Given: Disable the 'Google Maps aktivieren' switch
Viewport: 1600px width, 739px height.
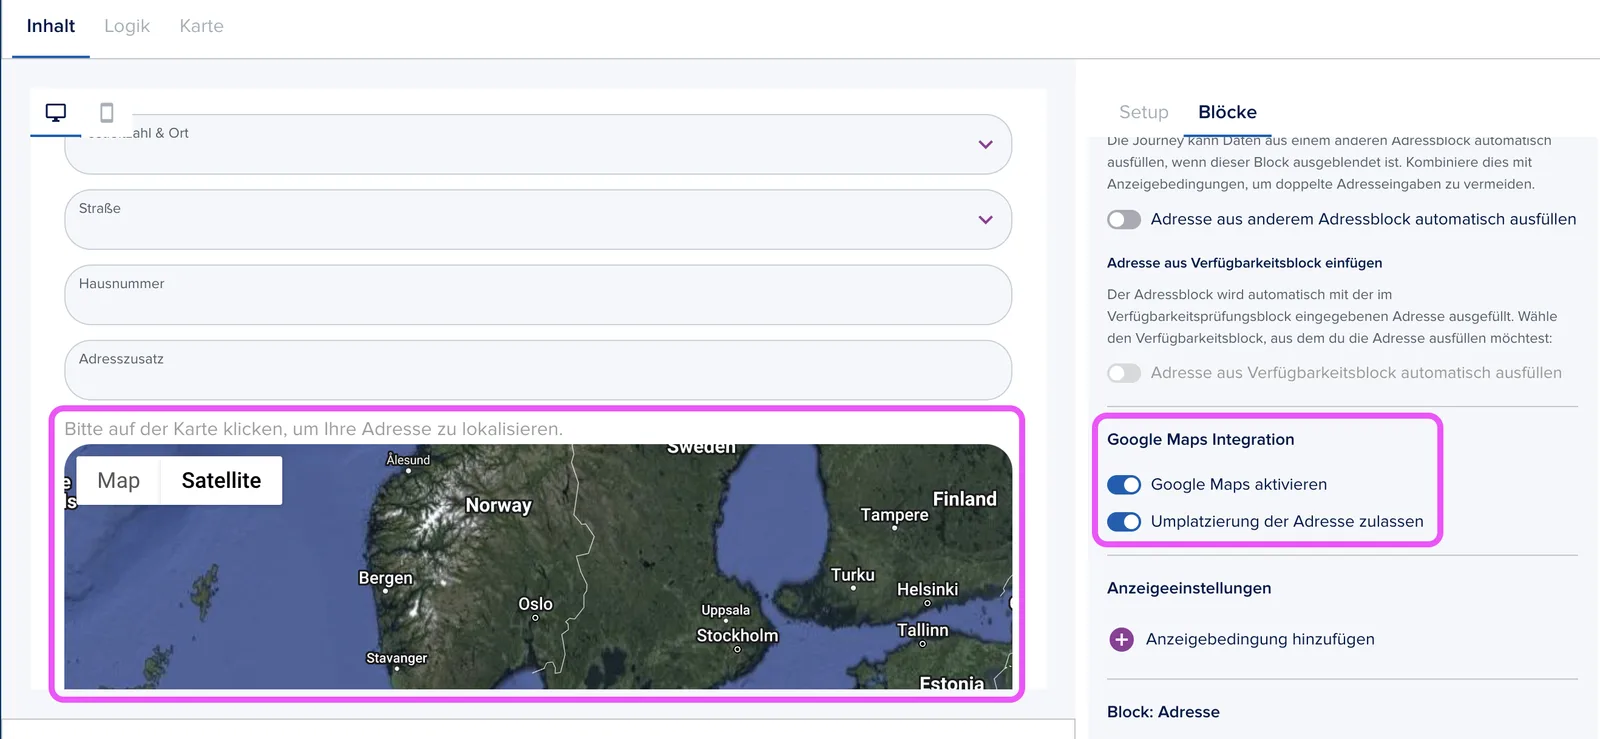Looking at the screenshot, I should (x=1124, y=485).
